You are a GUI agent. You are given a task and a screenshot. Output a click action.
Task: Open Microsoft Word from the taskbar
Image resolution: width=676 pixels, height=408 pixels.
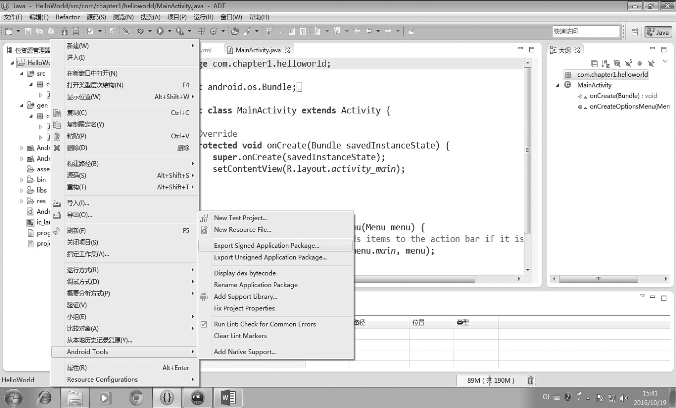pos(228,397)
